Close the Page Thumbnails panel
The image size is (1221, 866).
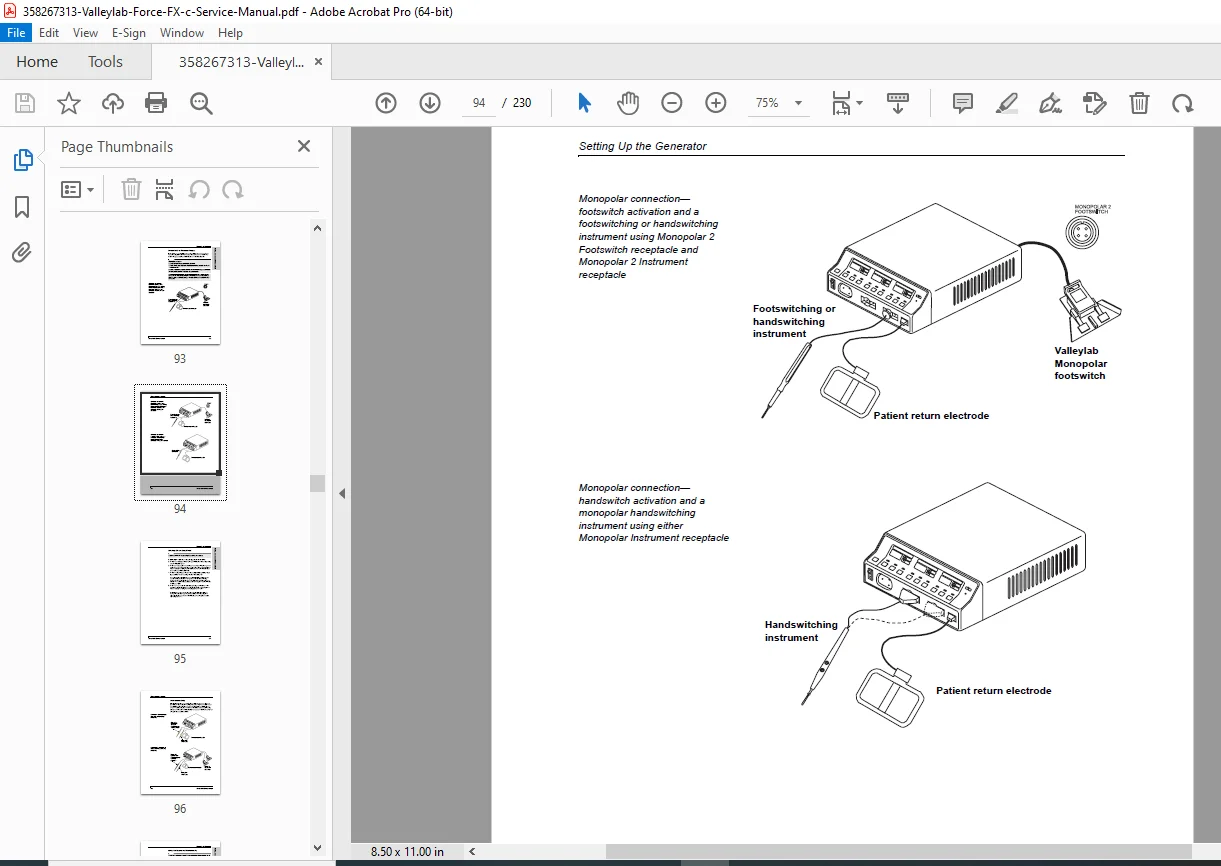304,146
